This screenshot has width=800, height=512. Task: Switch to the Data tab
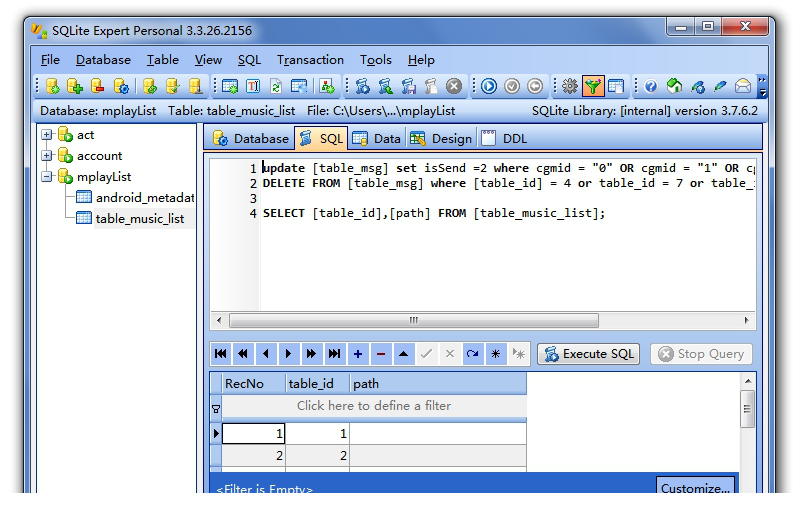(x=377, y=139)
